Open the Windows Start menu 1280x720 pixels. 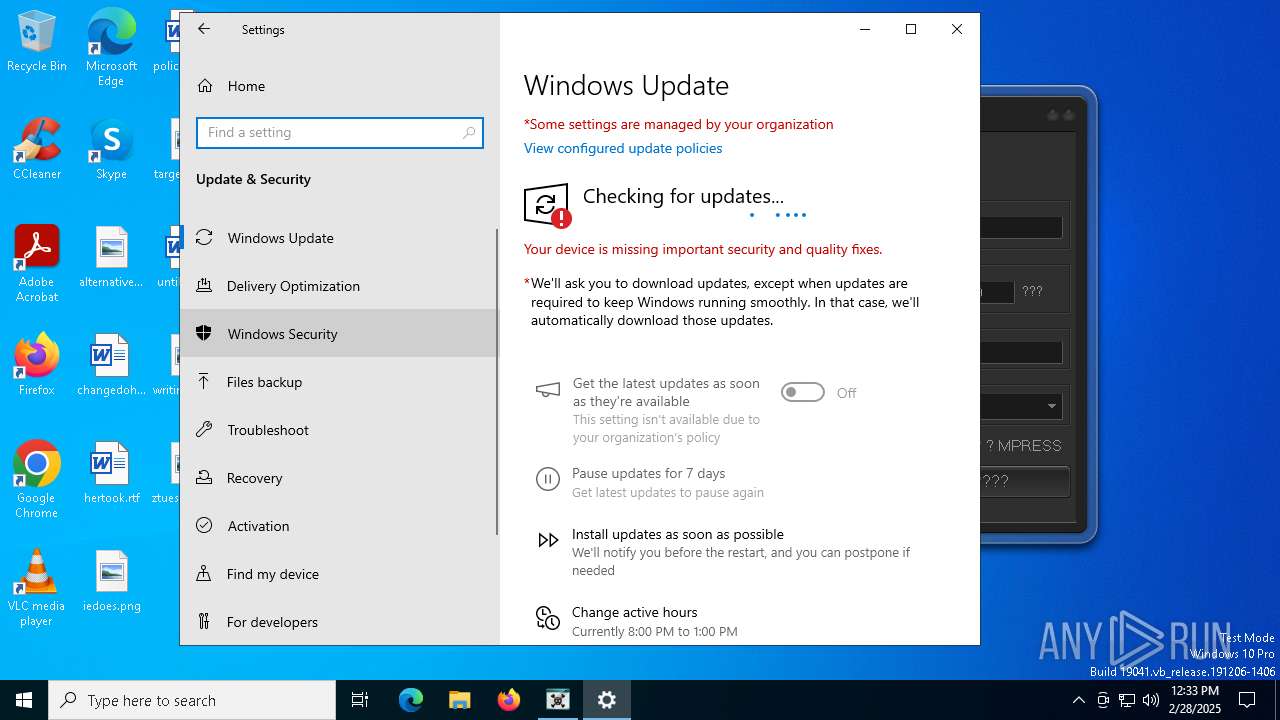pyautogui.click(x=24, y=700)
